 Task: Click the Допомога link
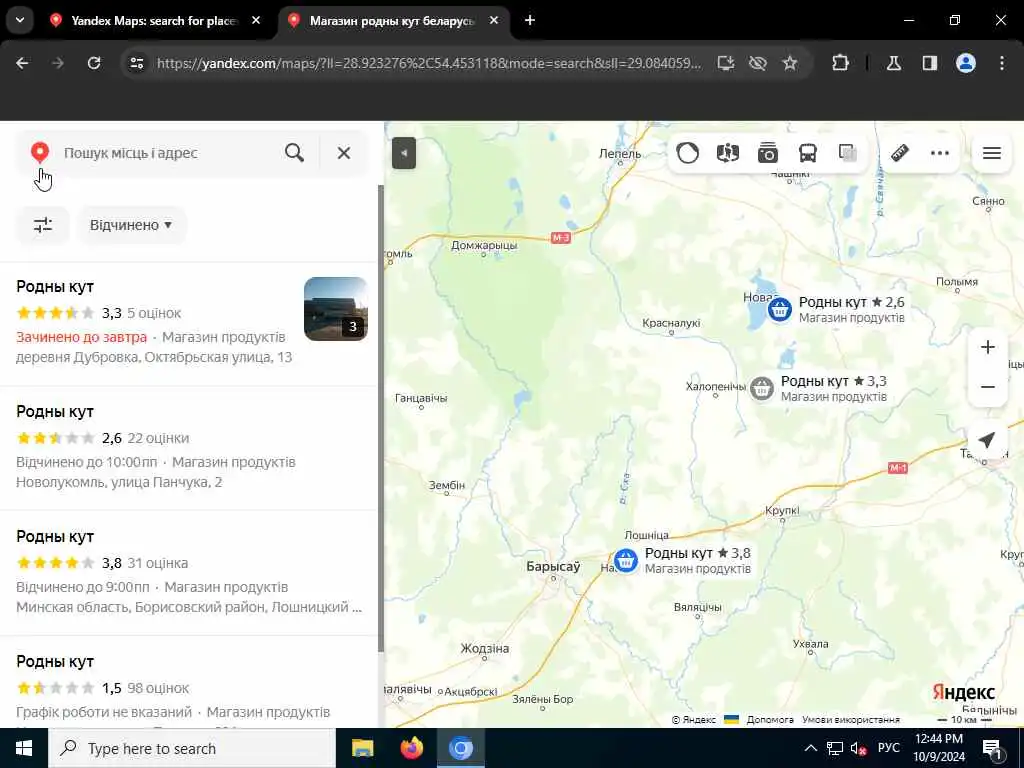coord(770,719)
